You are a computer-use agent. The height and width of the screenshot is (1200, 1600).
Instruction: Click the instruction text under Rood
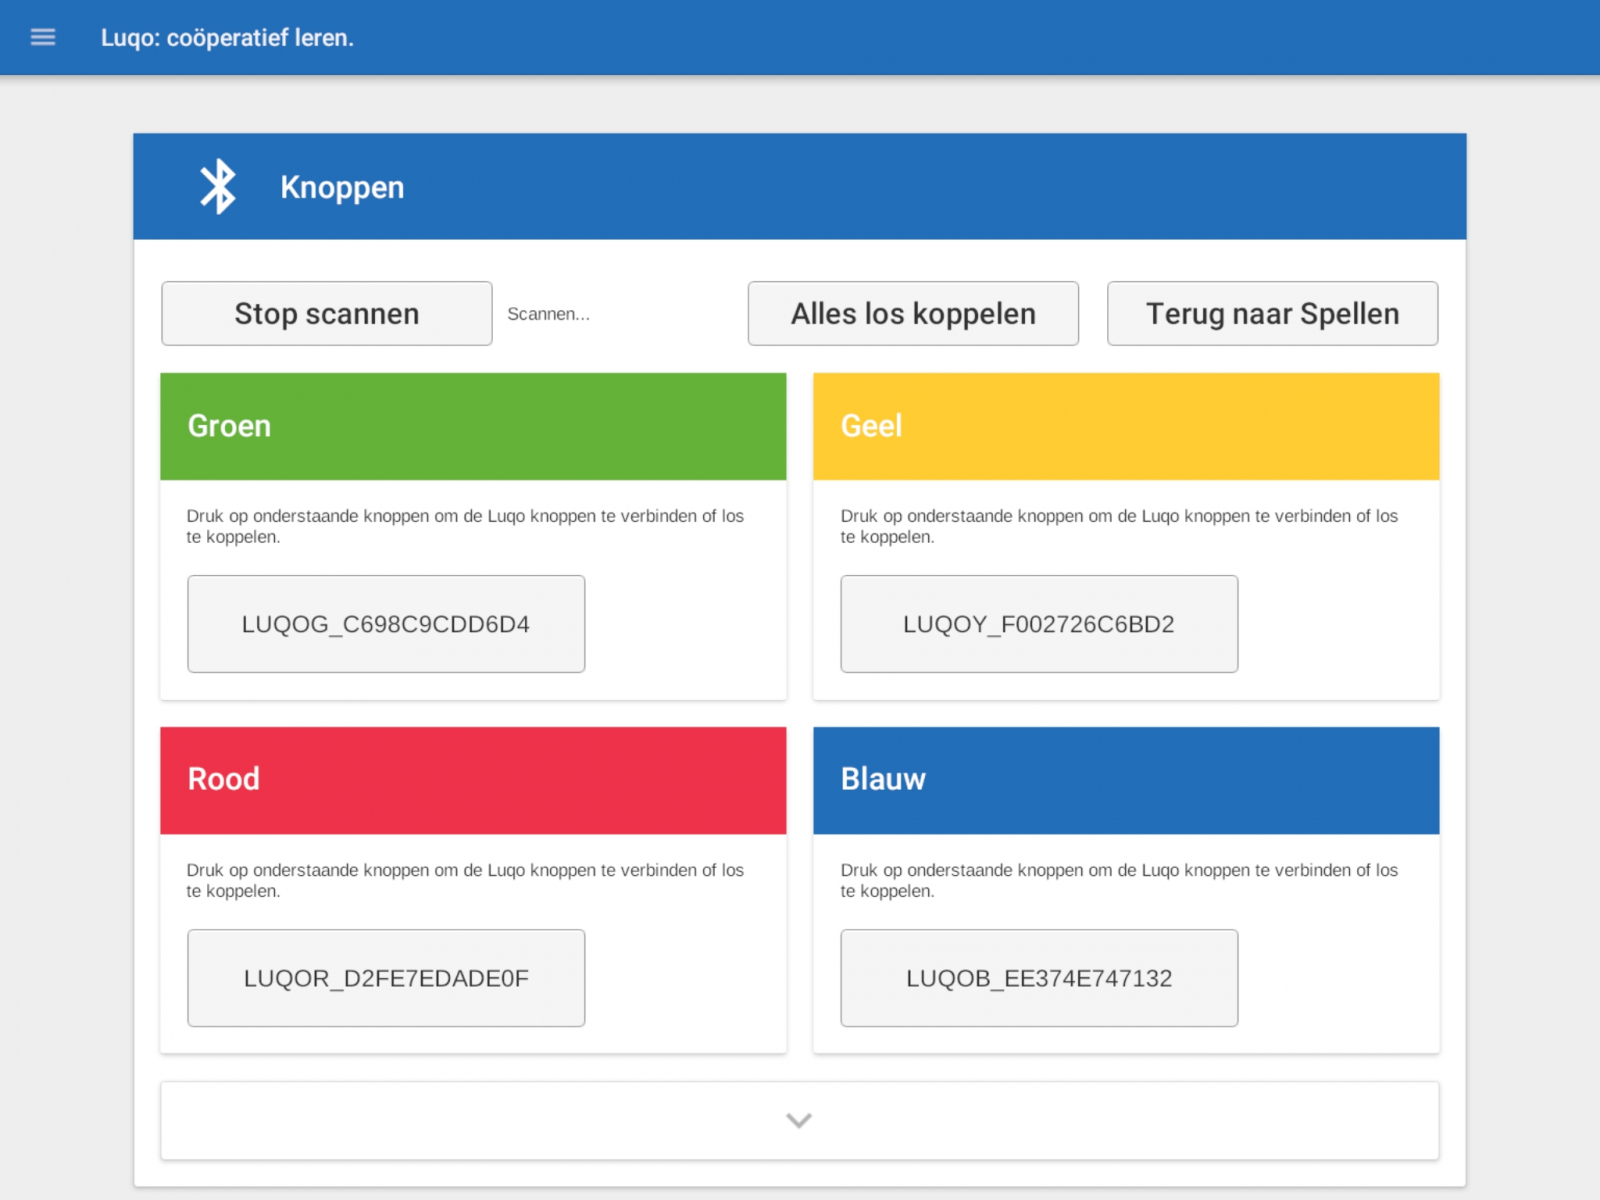point(464,880)
